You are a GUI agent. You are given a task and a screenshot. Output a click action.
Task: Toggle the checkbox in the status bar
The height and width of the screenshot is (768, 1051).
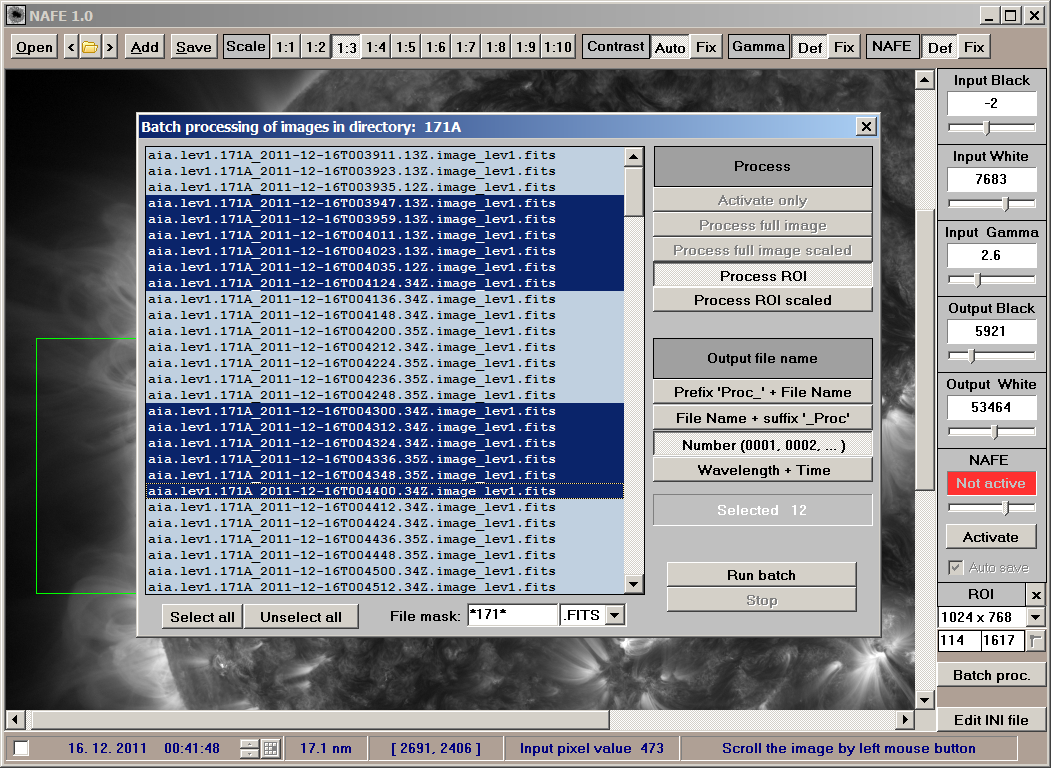21,748
